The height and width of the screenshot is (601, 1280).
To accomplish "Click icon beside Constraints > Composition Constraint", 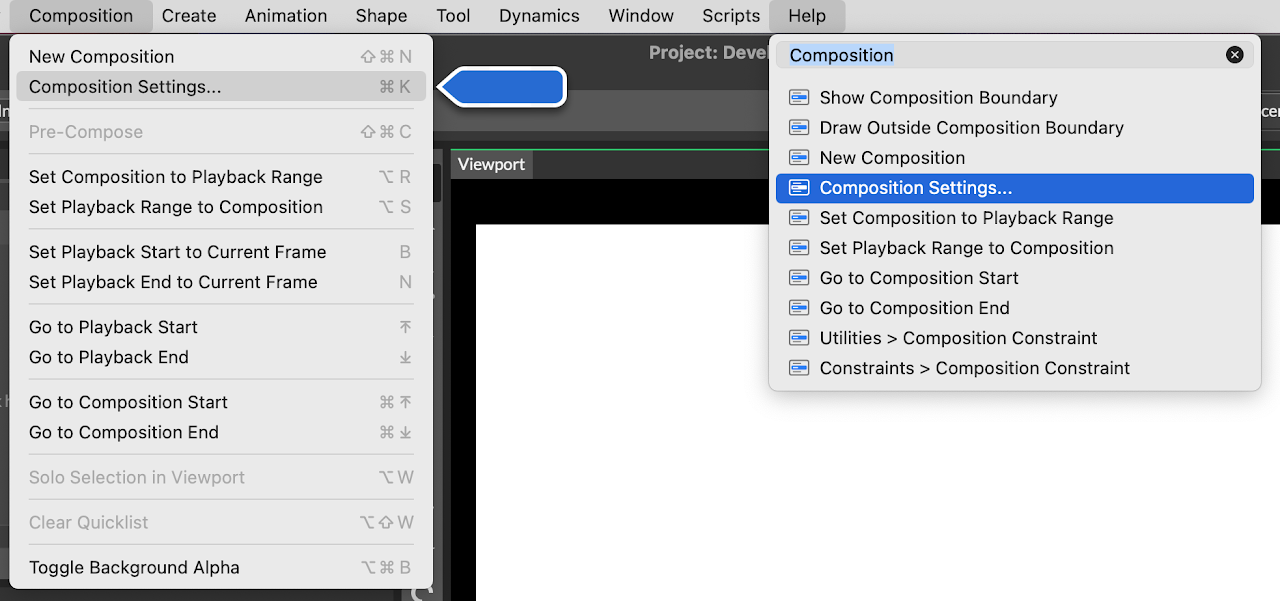I will 798,368.
